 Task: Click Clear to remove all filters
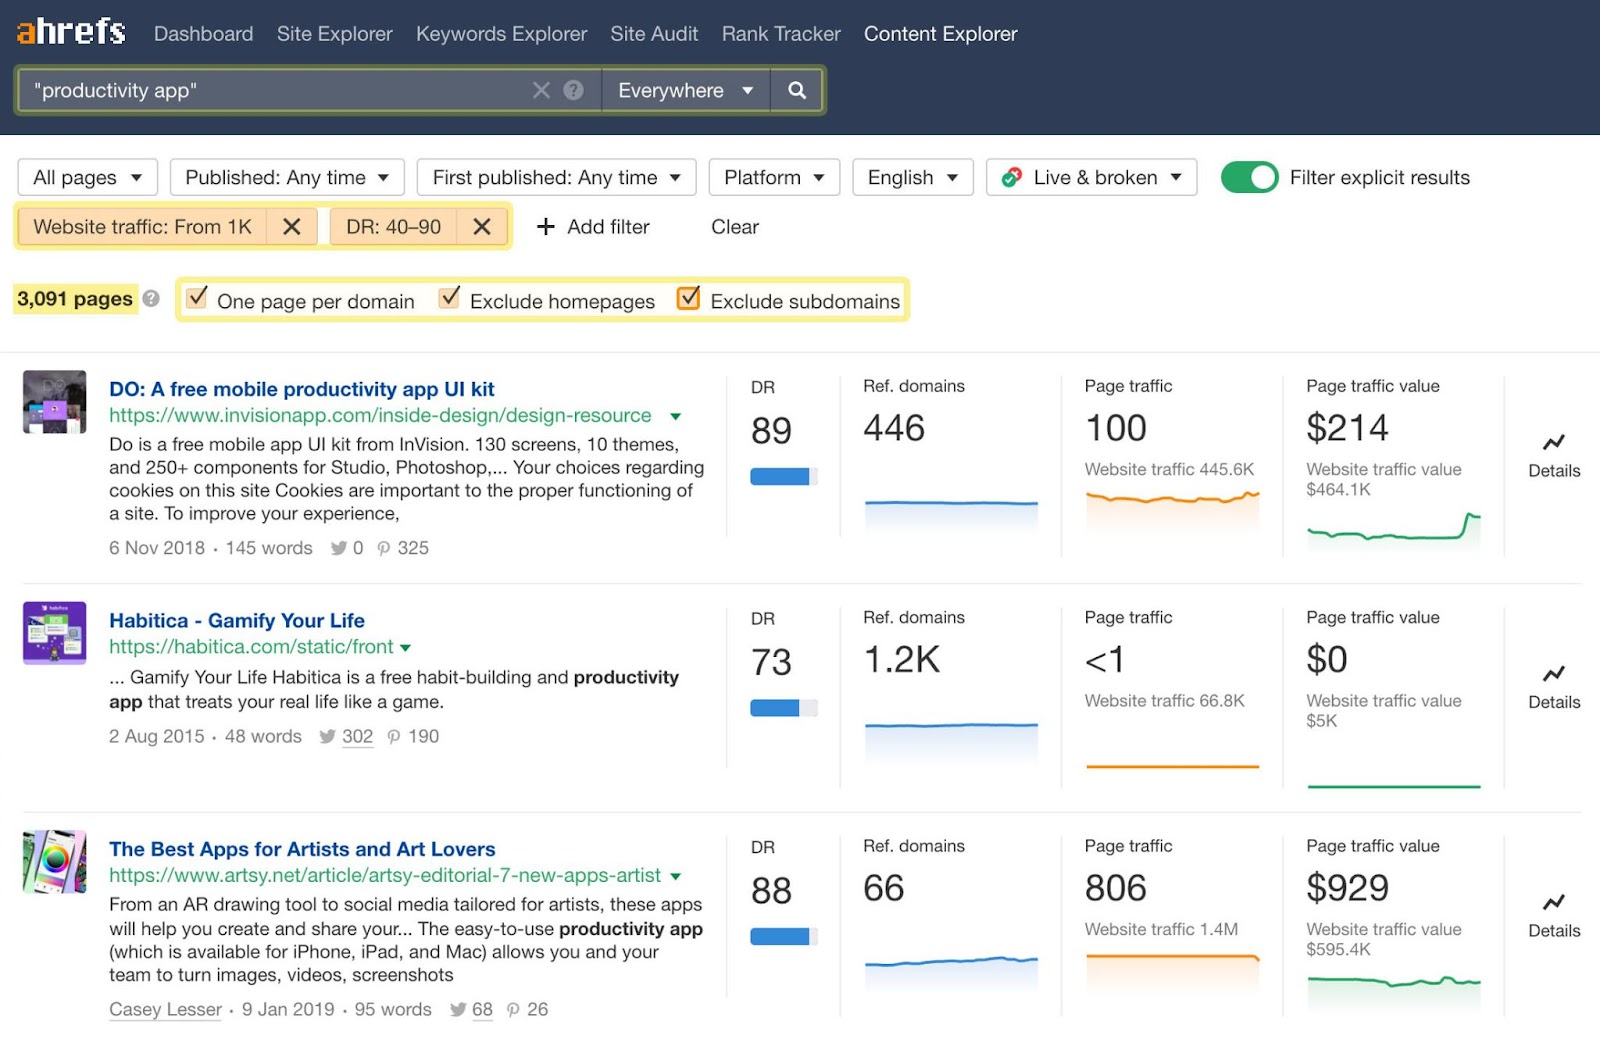point(734,227)
